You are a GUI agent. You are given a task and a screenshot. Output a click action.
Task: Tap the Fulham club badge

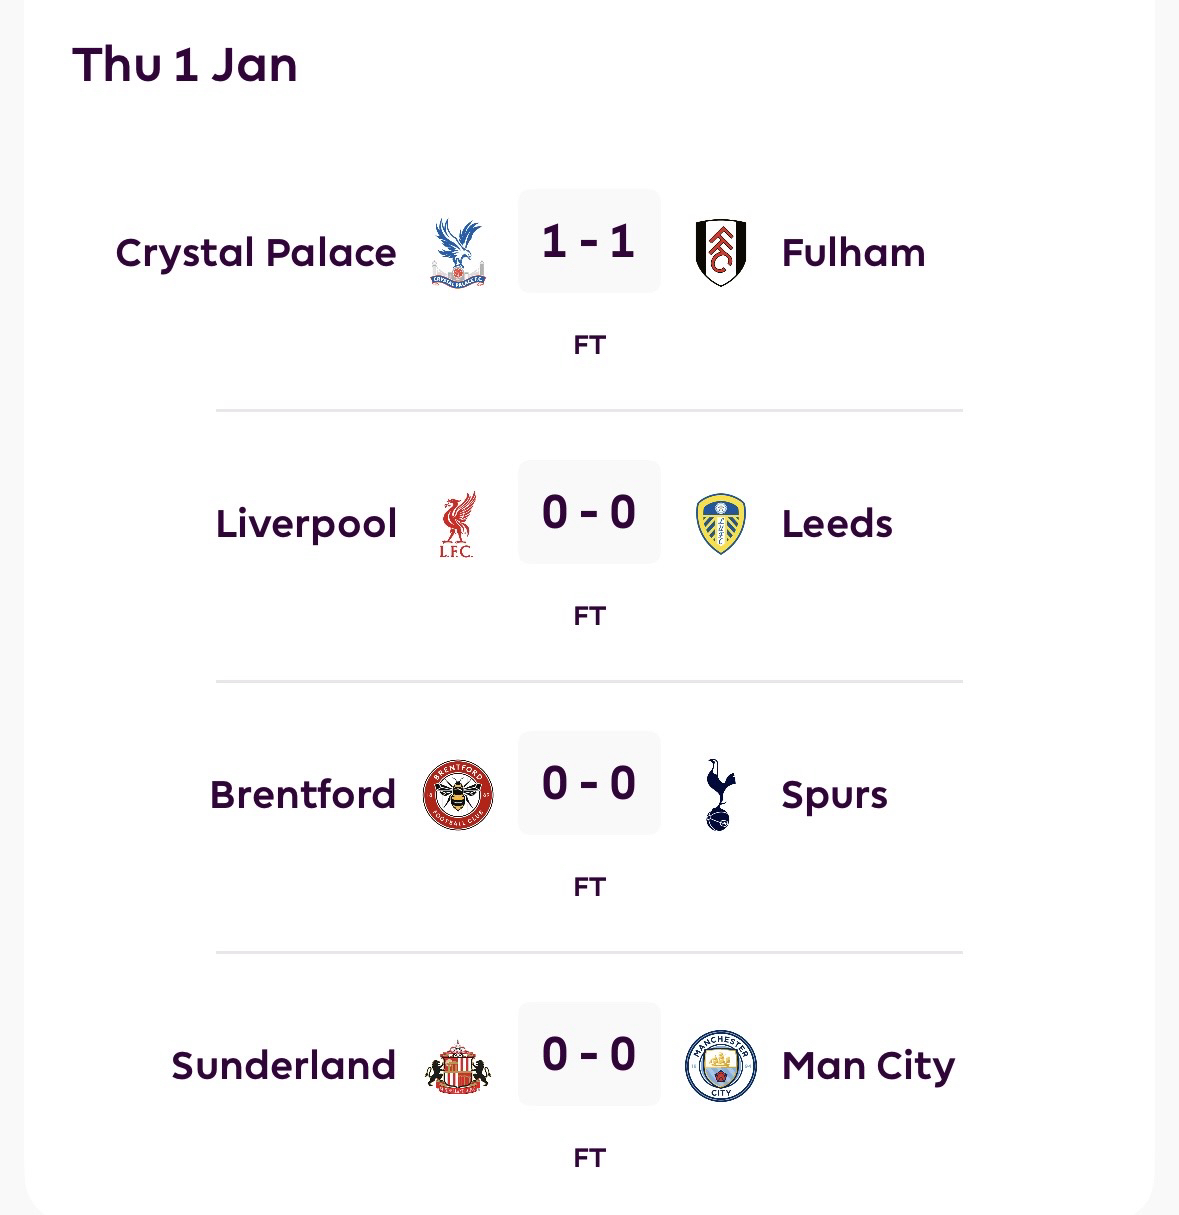point(720,253)
